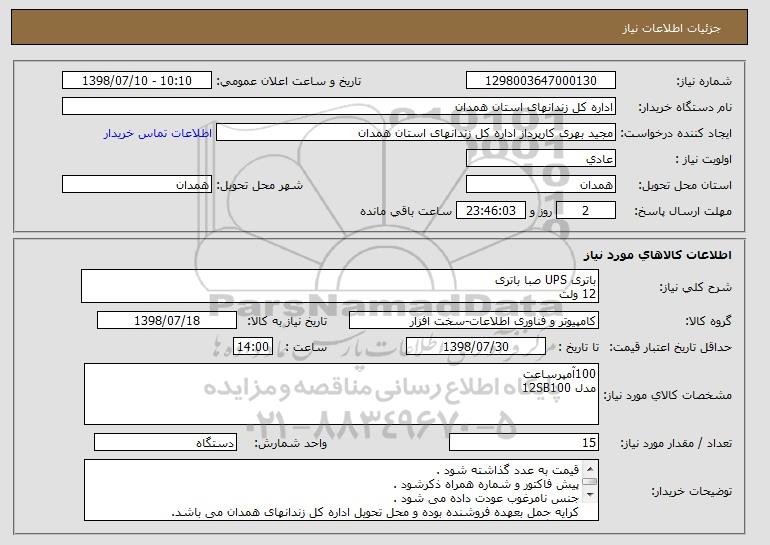
Task: Click the buyer organization name field
Action: (x=339, y=107)
